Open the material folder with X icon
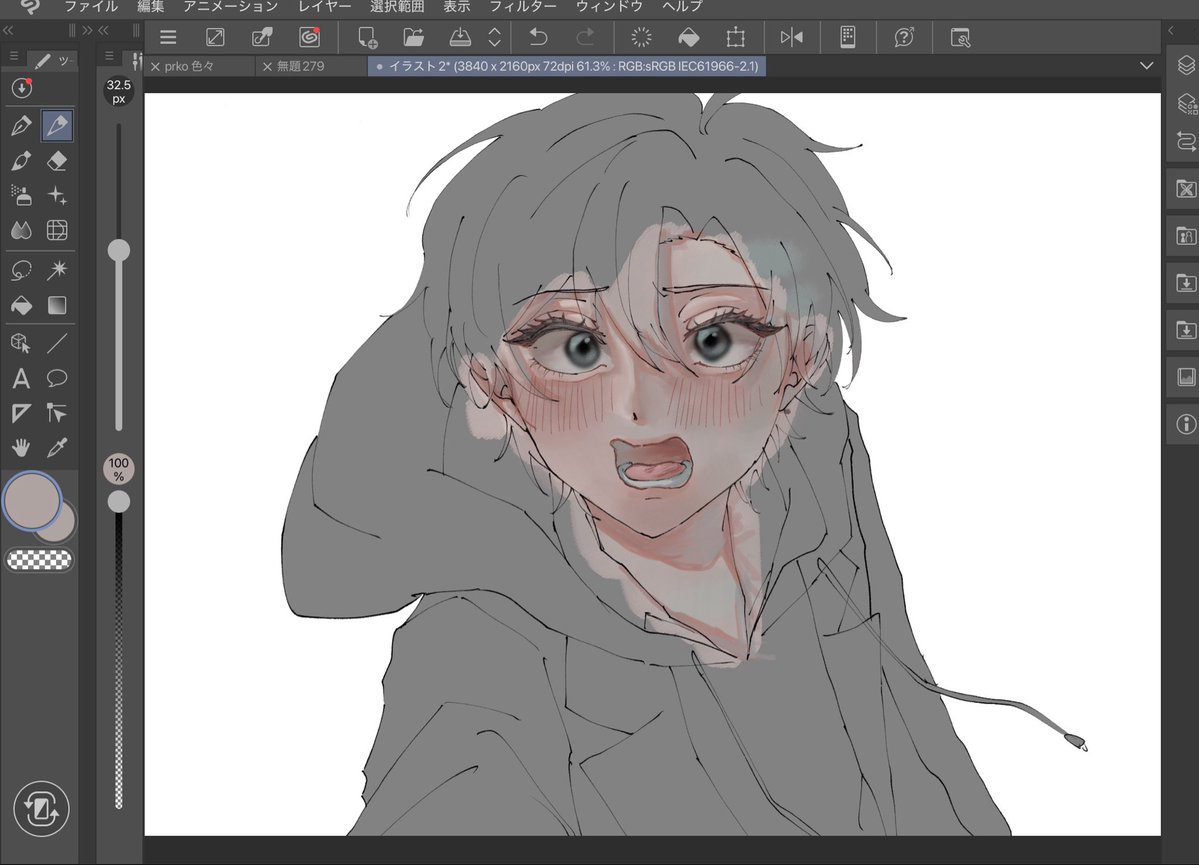Image resolution: width=1199 pixels, height=865 pixels. coord(1186,189)
